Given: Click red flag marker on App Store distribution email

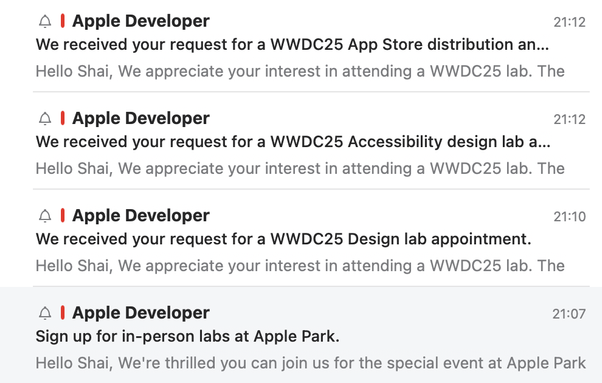Looking at the screenshot, I should (63, 21).
